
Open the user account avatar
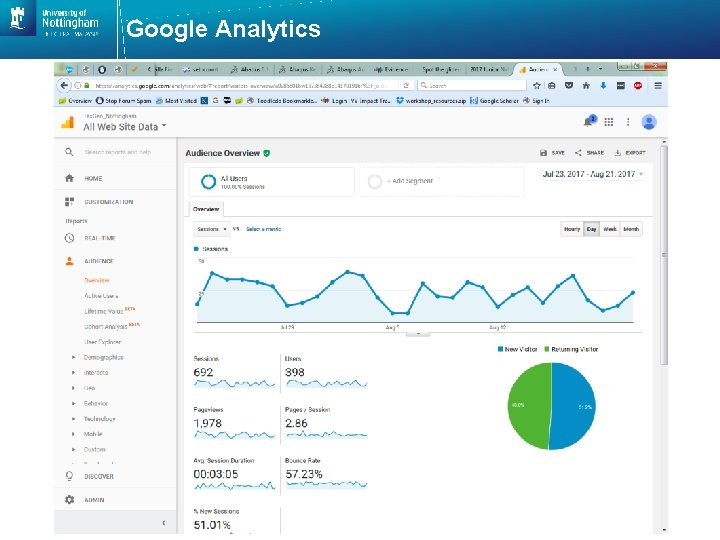[x=649, y=122]
